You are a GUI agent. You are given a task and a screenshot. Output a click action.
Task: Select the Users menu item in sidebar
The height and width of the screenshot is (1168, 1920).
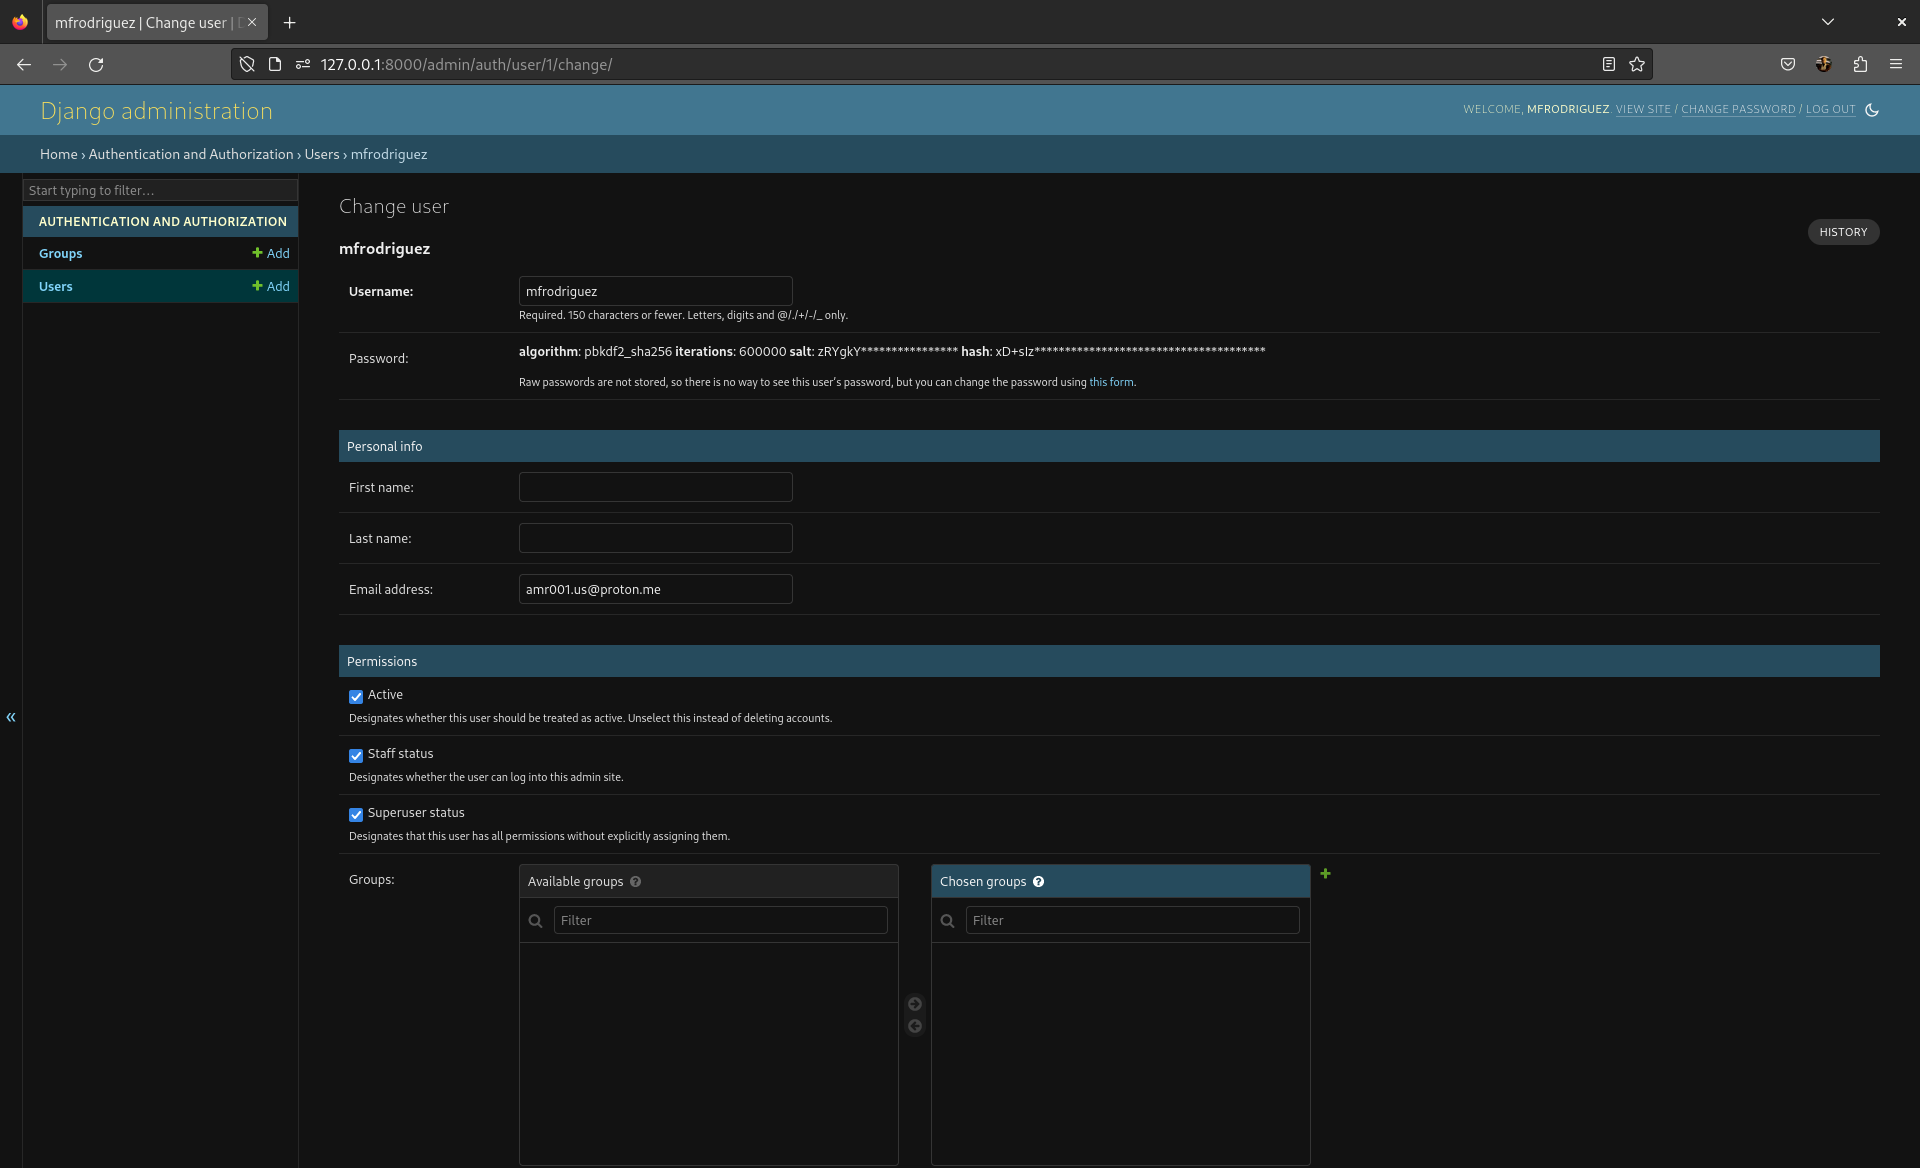click(53, 285)
